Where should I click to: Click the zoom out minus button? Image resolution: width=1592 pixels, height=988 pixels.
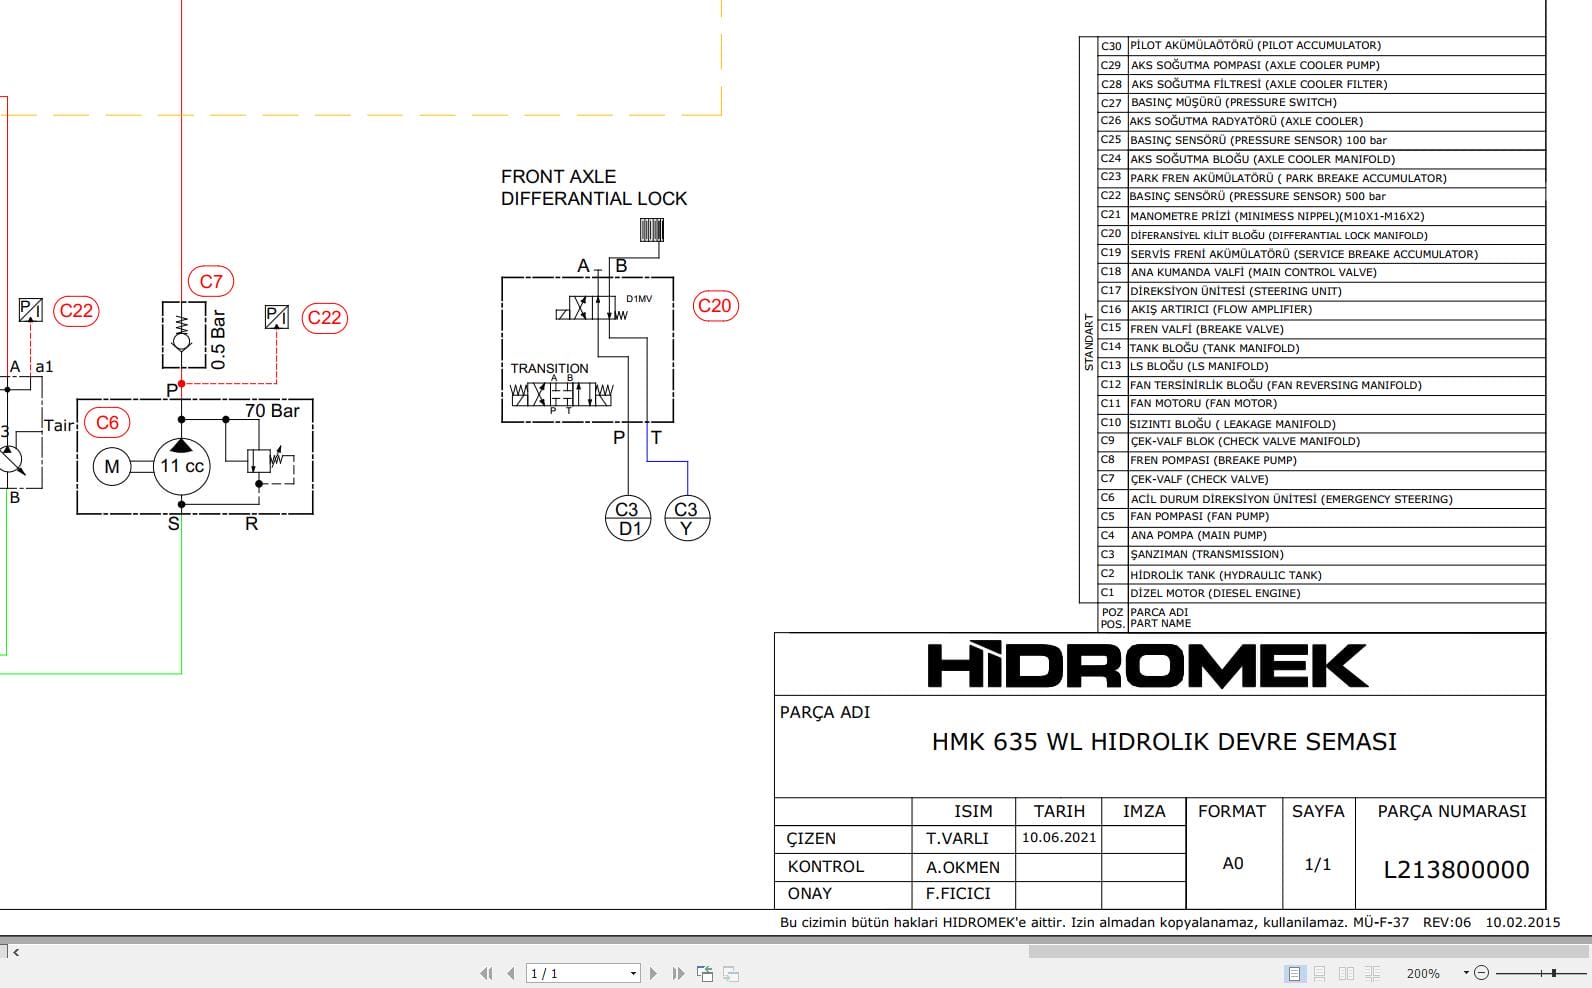click(1482, 972)
